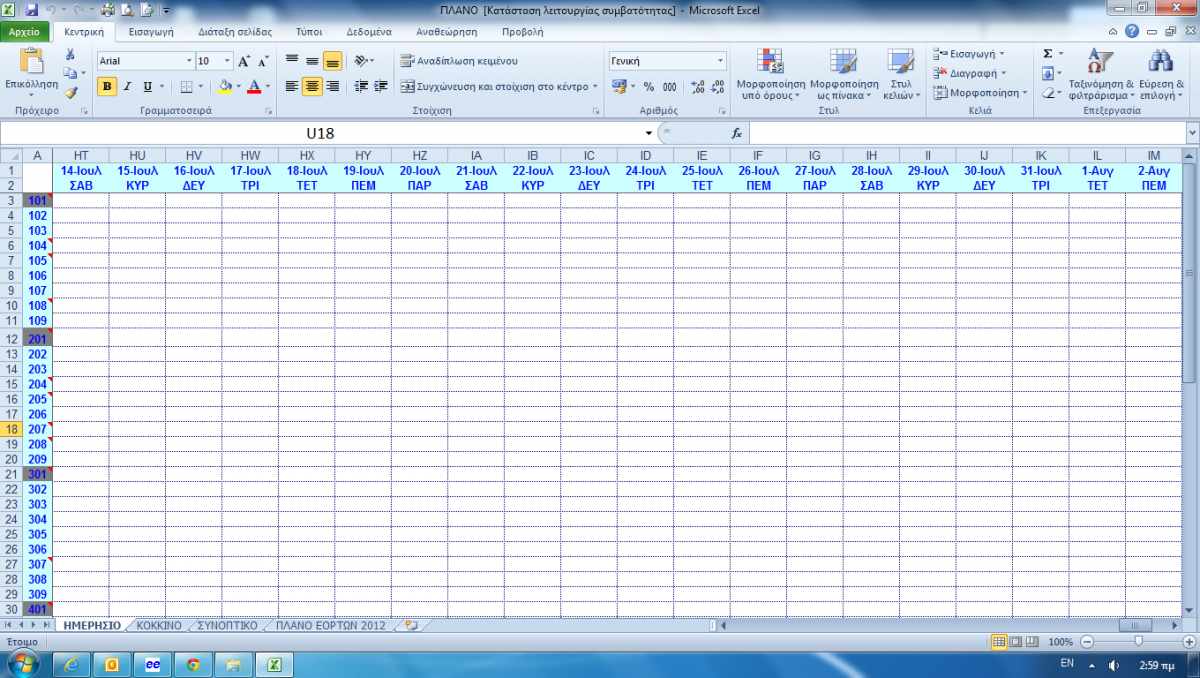Screen dimensions: 1200x678
Task: Toggle center horizontal alignment
Action: point(312,86)
